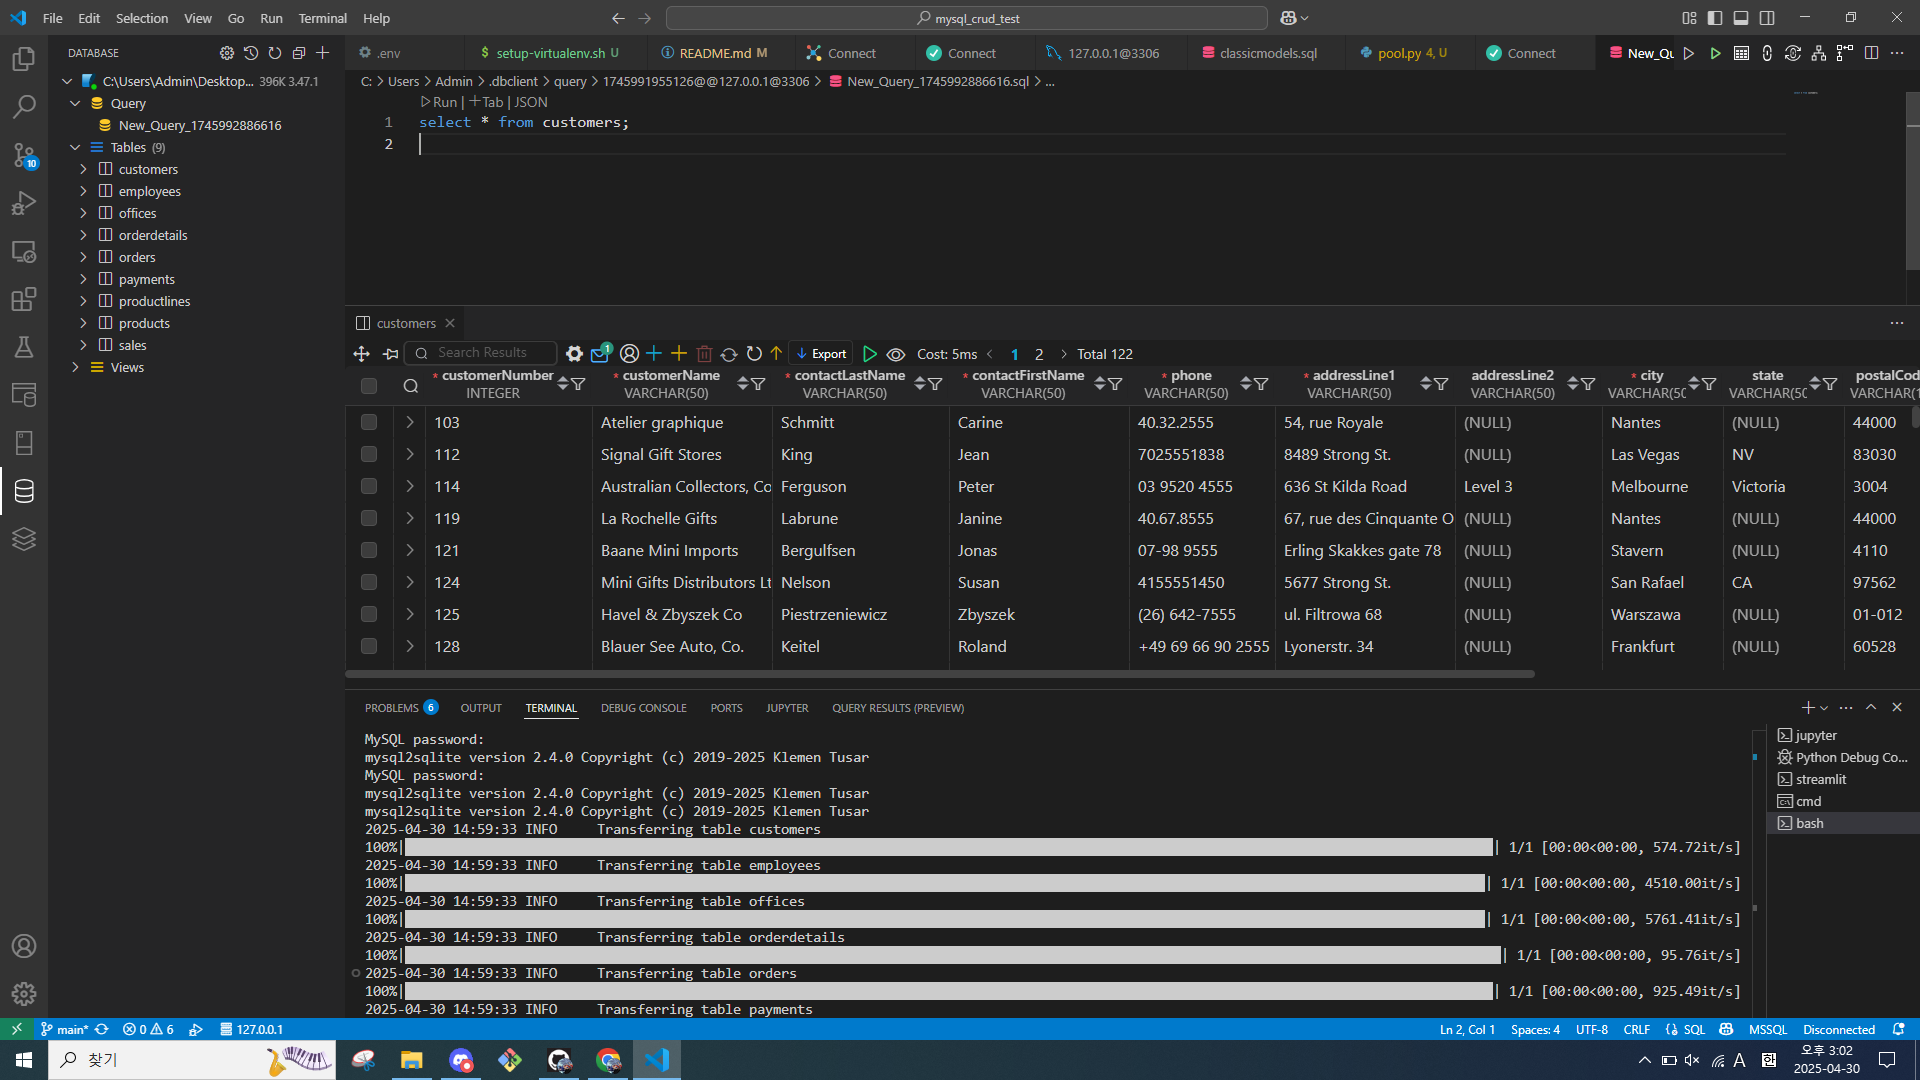The height and width of the screenshot is (1080, 1920).
Task: Click the results settings gear icon
Action: click(574, 354)
